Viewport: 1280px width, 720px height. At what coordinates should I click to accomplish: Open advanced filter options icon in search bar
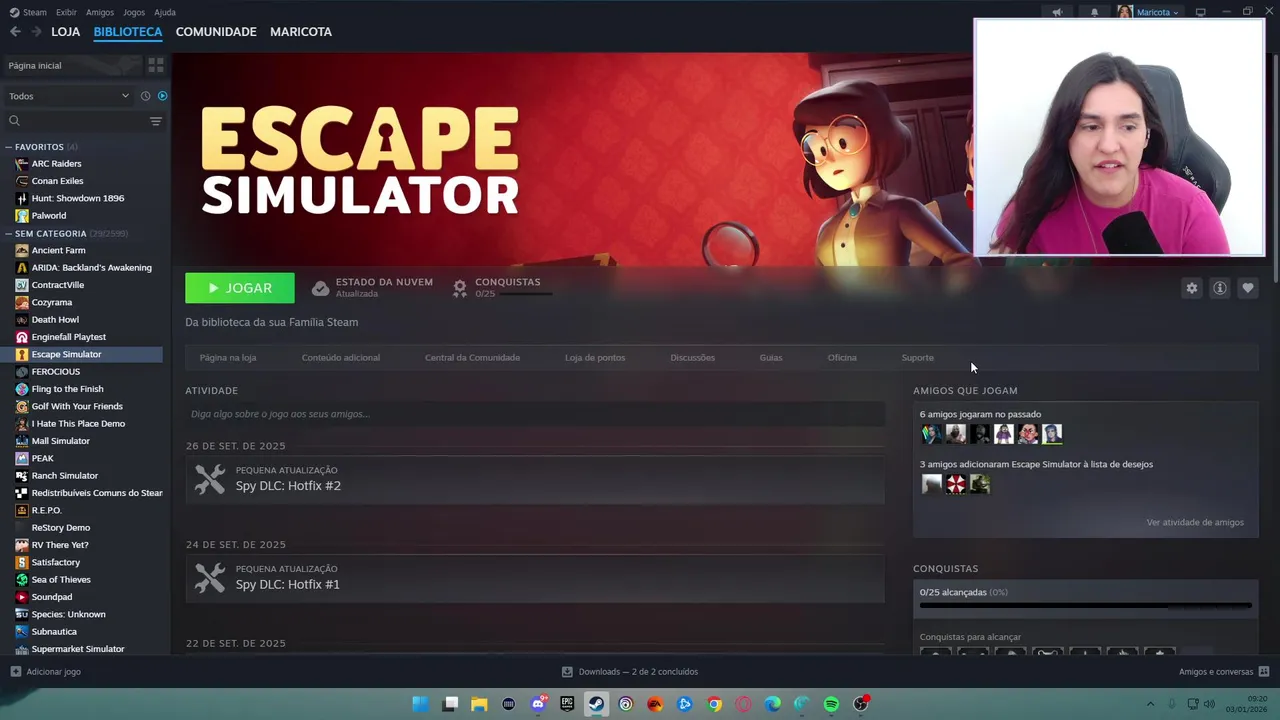tap(155, 121)
